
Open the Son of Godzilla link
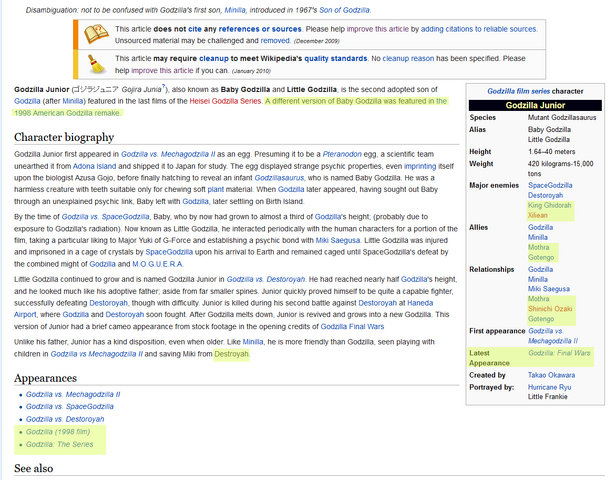pos(344,10)
